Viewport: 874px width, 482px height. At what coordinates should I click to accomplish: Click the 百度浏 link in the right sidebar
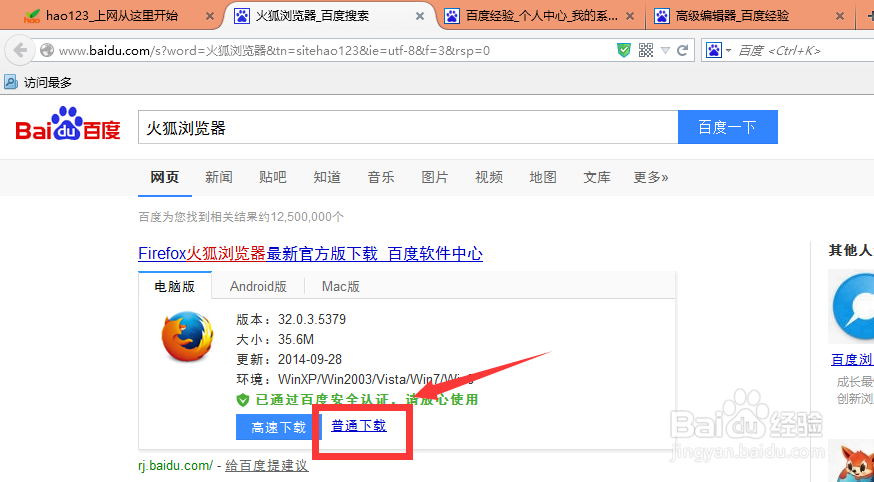coord(852,359)
